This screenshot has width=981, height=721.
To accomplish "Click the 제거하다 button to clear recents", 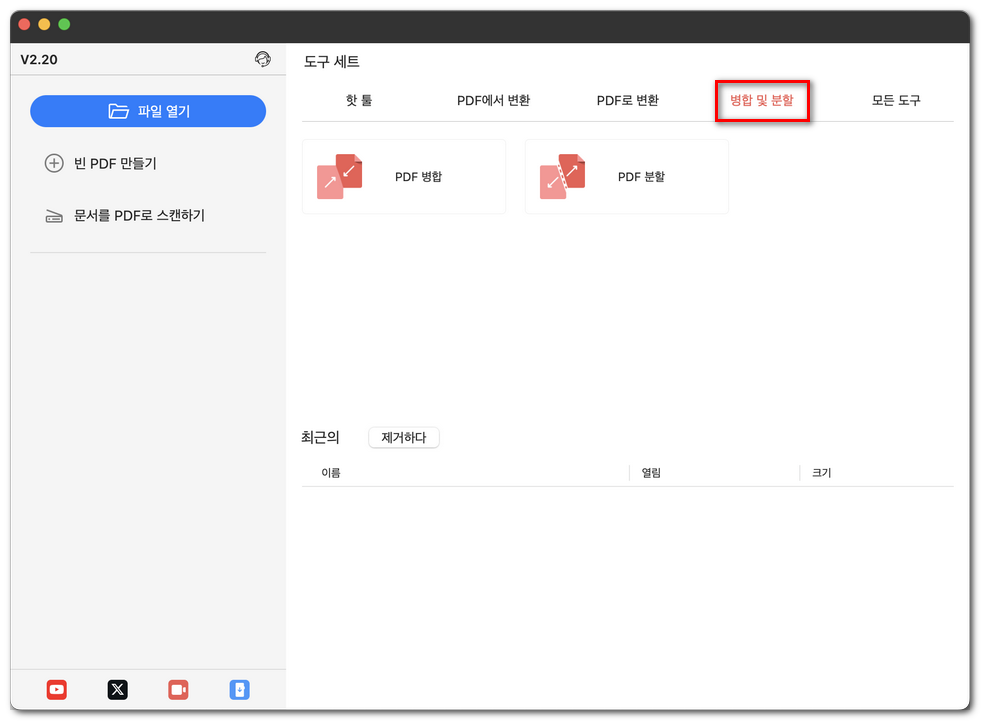I will [403, 437].
